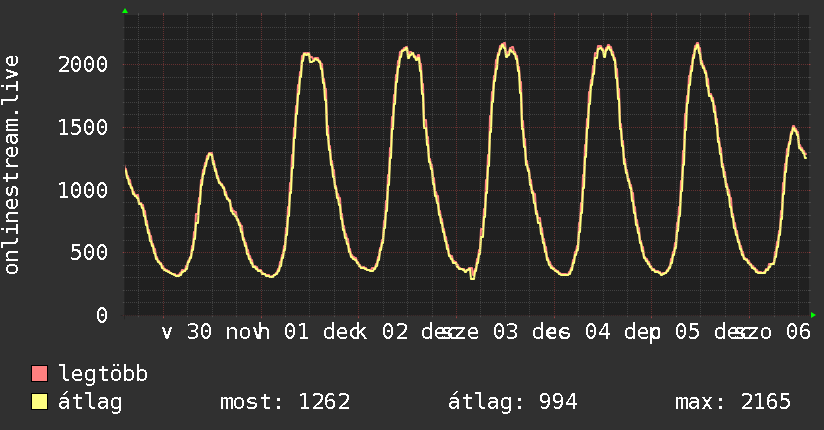This screenshot has height=430, width=824.
Task: Click the smallest peak near v 30 nov
Action: (210, 154)
